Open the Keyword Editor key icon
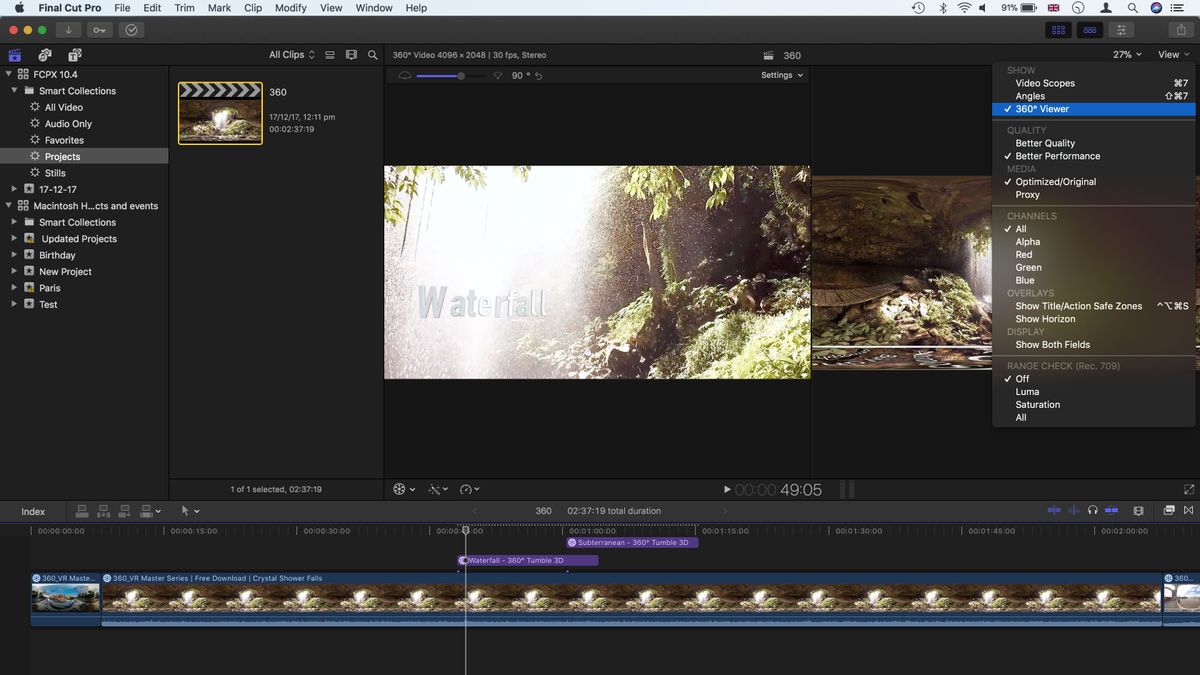 coord(99,30)
